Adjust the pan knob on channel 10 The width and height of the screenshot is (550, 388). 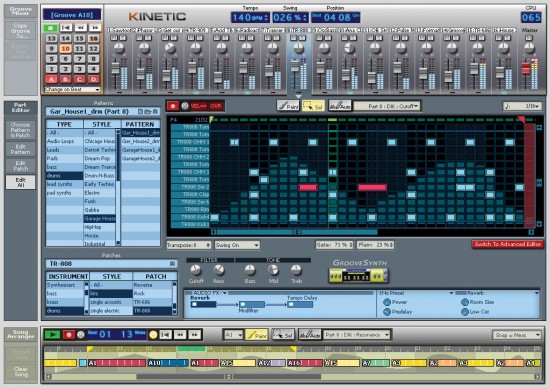(x=349, y=48)
